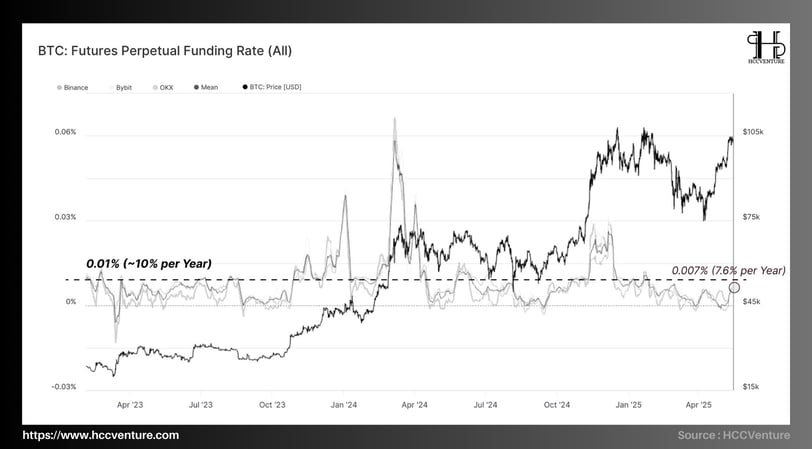
Task: Toggle the Binance legend dot
Action: click(60, 88)
